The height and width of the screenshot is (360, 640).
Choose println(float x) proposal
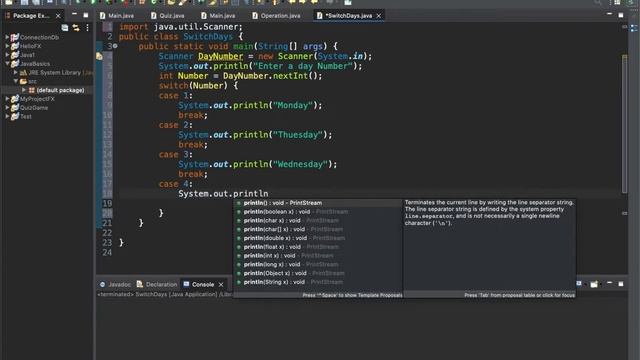(318, 247)
